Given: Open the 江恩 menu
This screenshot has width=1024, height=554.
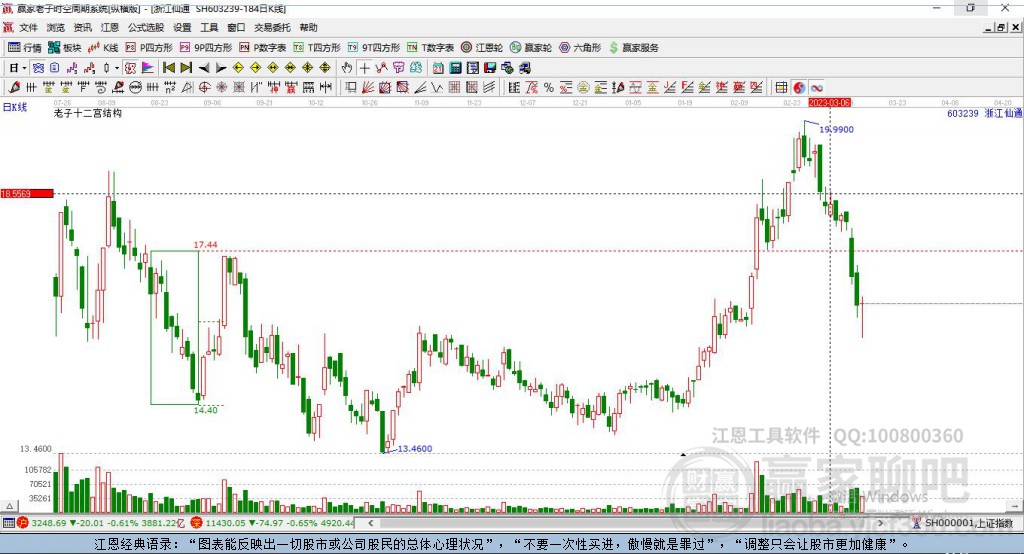Looking at the screenshot, I should 110,27.
